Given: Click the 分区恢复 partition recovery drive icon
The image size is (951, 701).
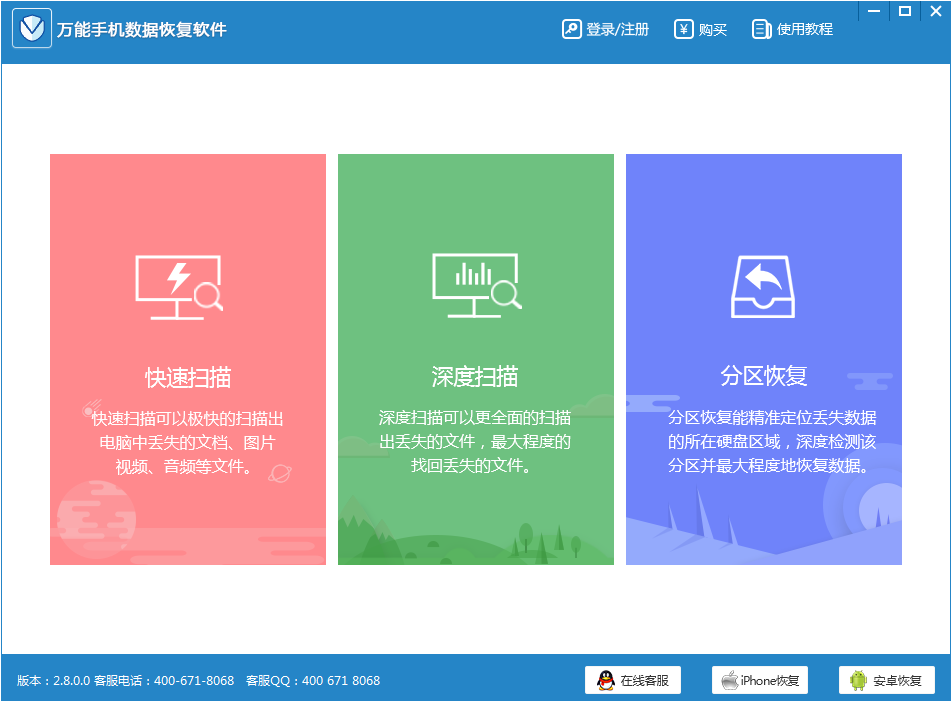Looking at the screenshot, I should 763,284.
